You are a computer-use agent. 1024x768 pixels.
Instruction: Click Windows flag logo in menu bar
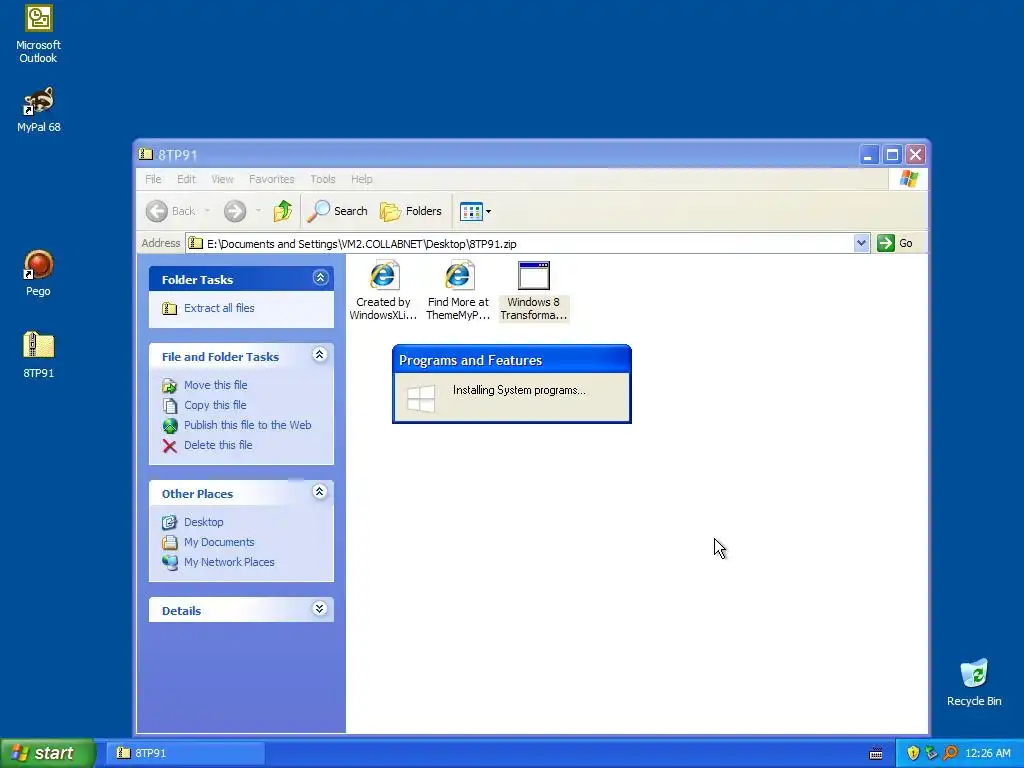pyautogui.click(x=908, y=179)
